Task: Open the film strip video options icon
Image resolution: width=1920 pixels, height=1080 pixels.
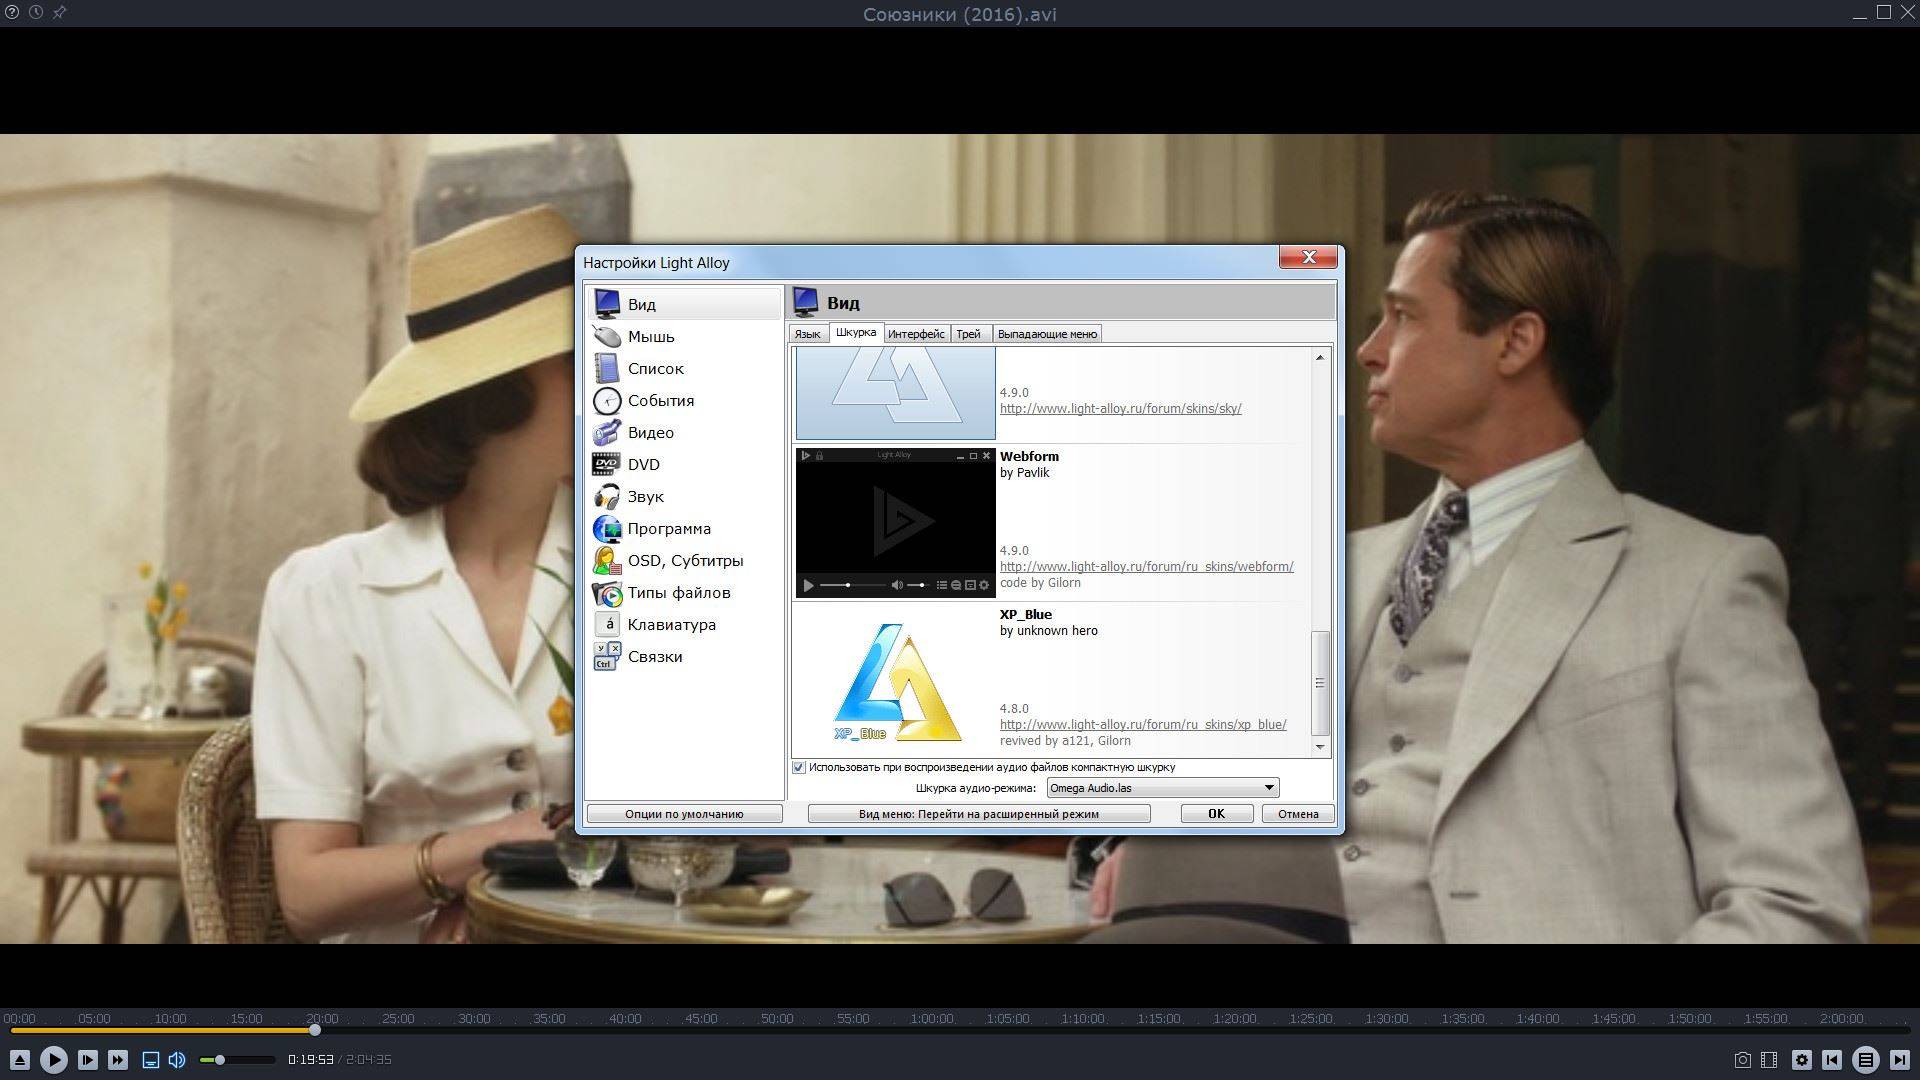Action: (1769, 1060)
